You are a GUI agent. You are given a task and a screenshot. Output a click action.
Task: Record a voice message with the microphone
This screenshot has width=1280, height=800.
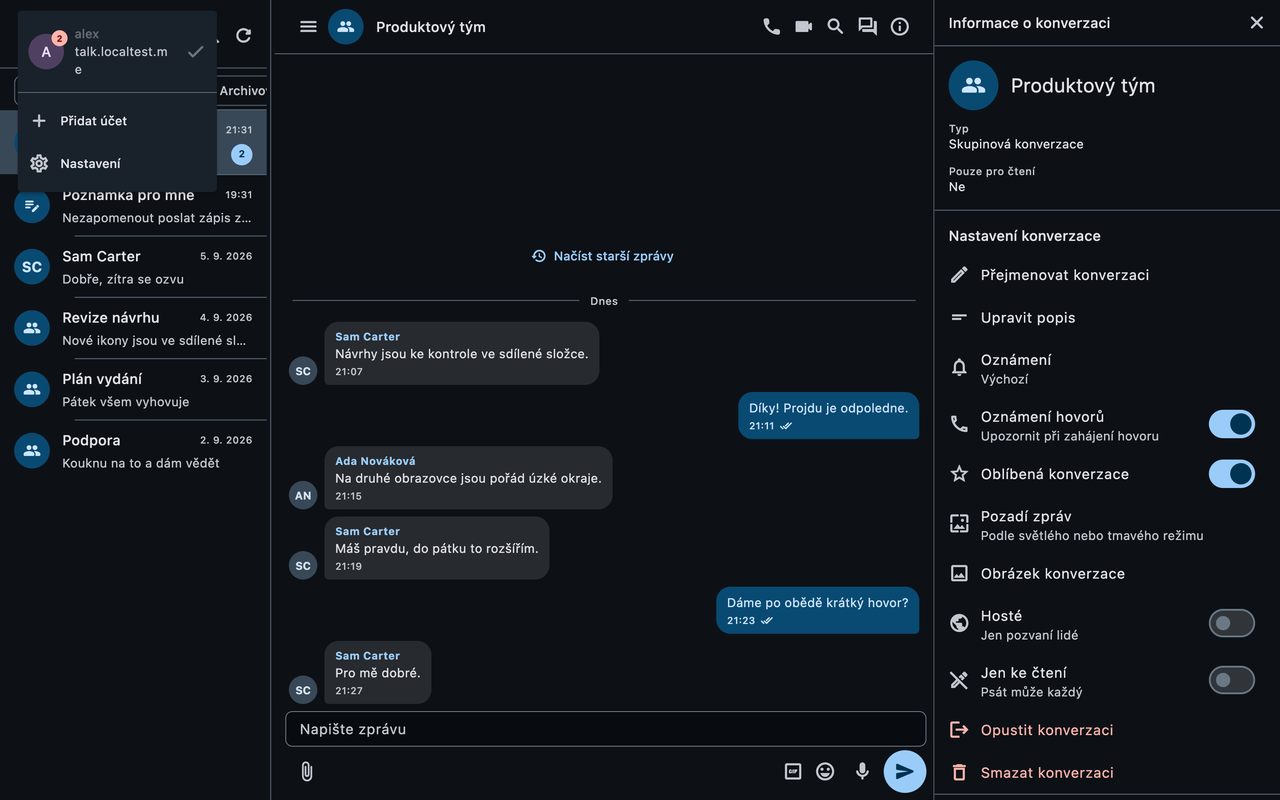tap(862, 771)
